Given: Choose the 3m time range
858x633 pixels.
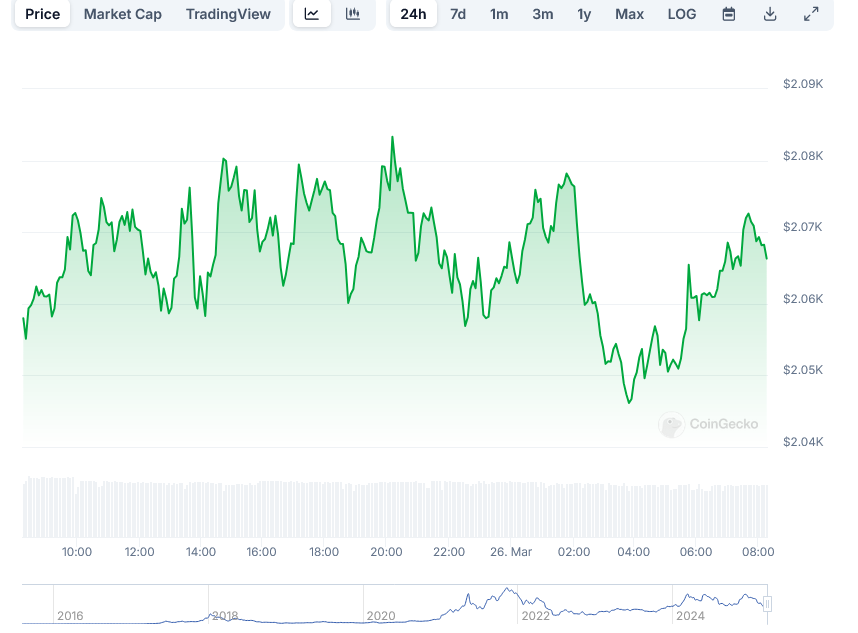Looking at the screenshot, I should [543, 14].
